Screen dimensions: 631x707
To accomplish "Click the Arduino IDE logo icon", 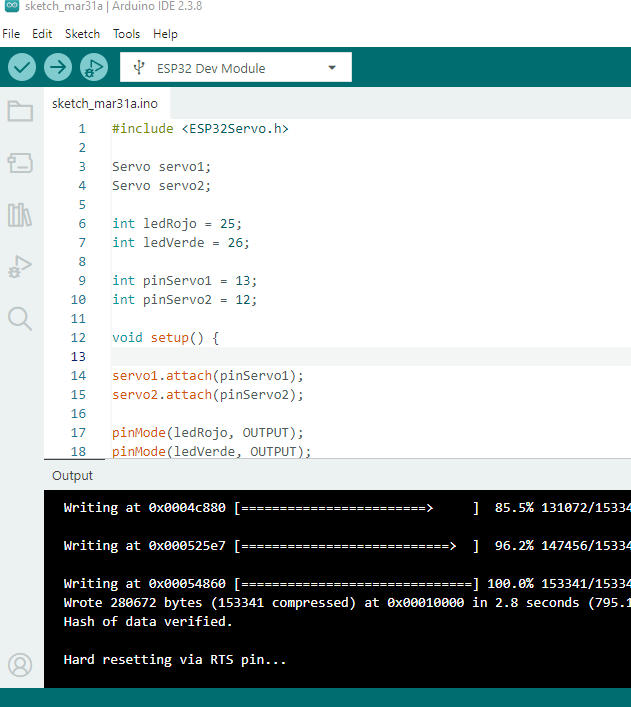I will (x=12, y=6).
